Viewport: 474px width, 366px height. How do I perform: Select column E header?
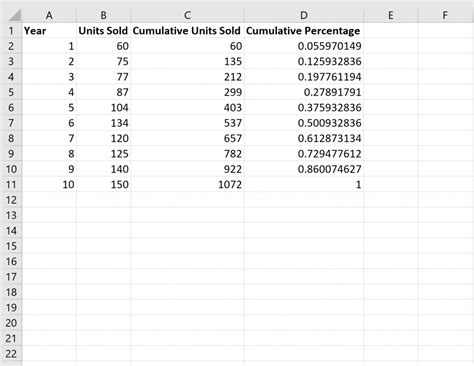coord(390,15)
